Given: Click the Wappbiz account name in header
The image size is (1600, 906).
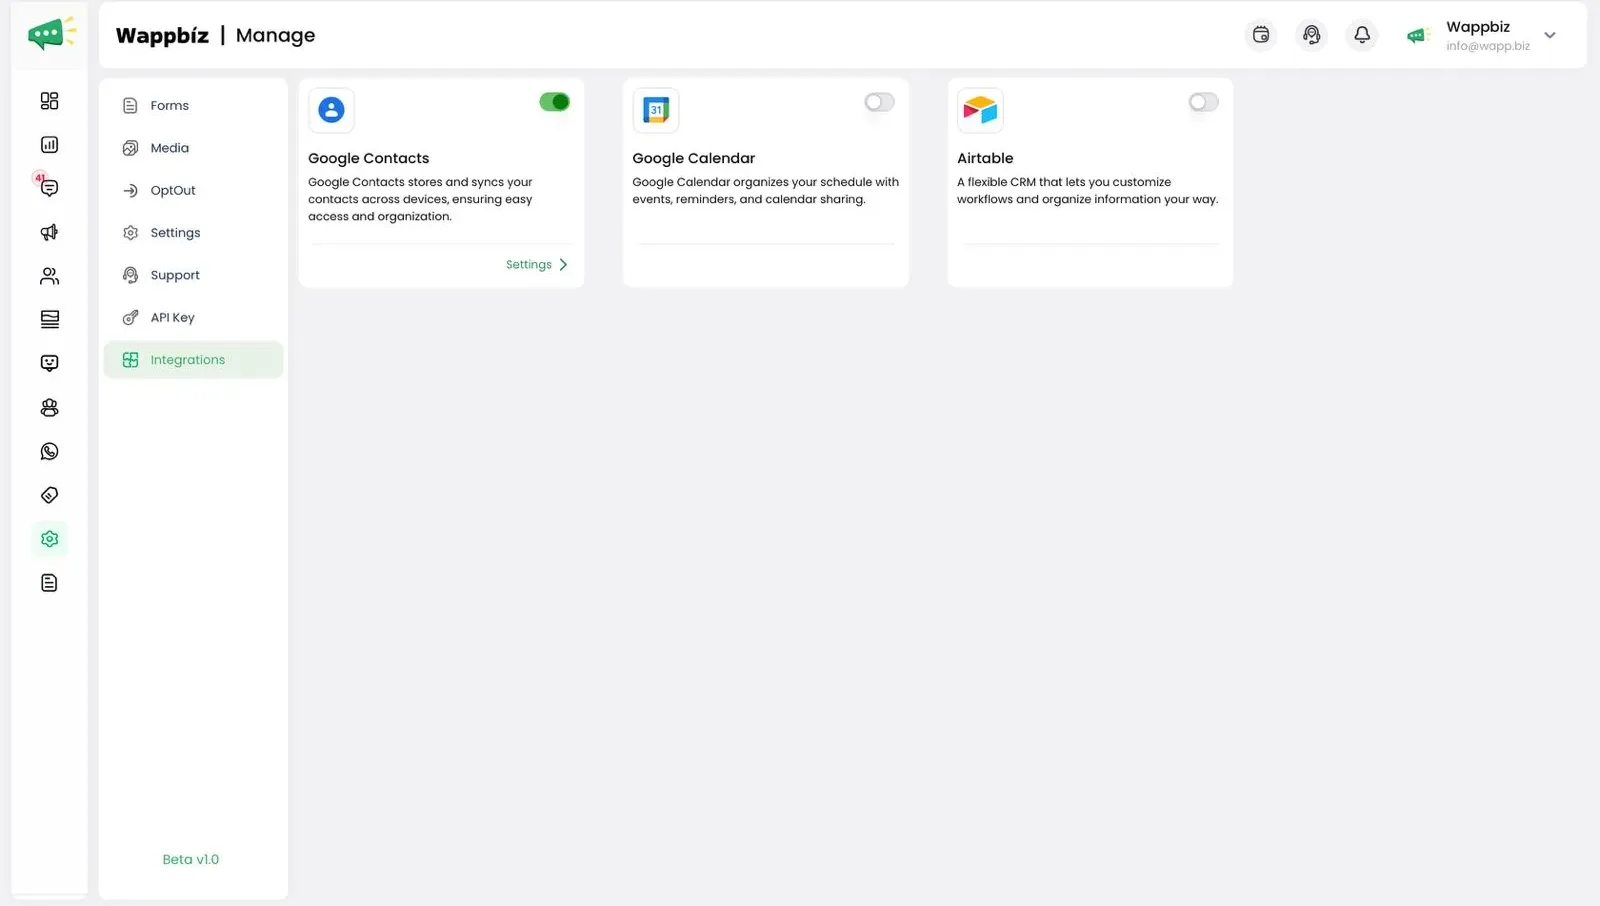Looking at the screenshot, I should 1478,27.
